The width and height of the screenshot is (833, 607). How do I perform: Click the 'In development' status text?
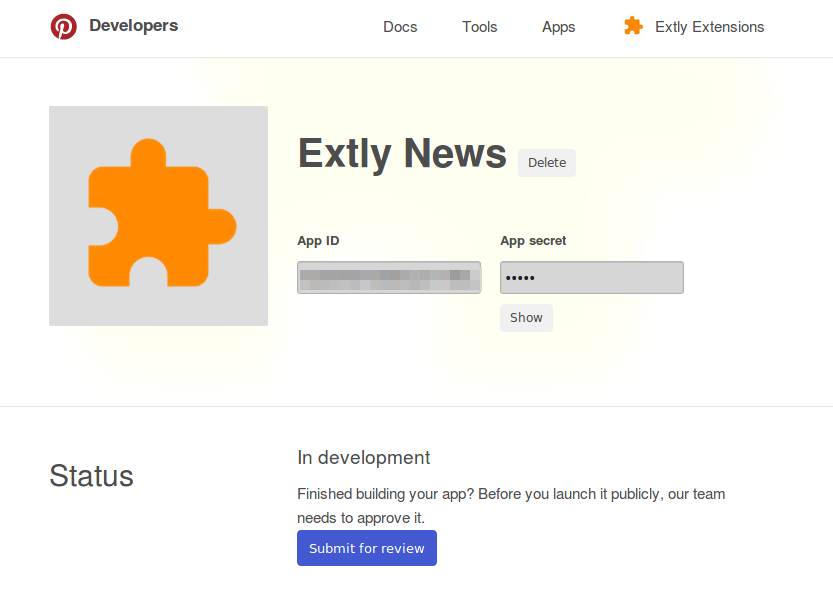pos(363,458)
